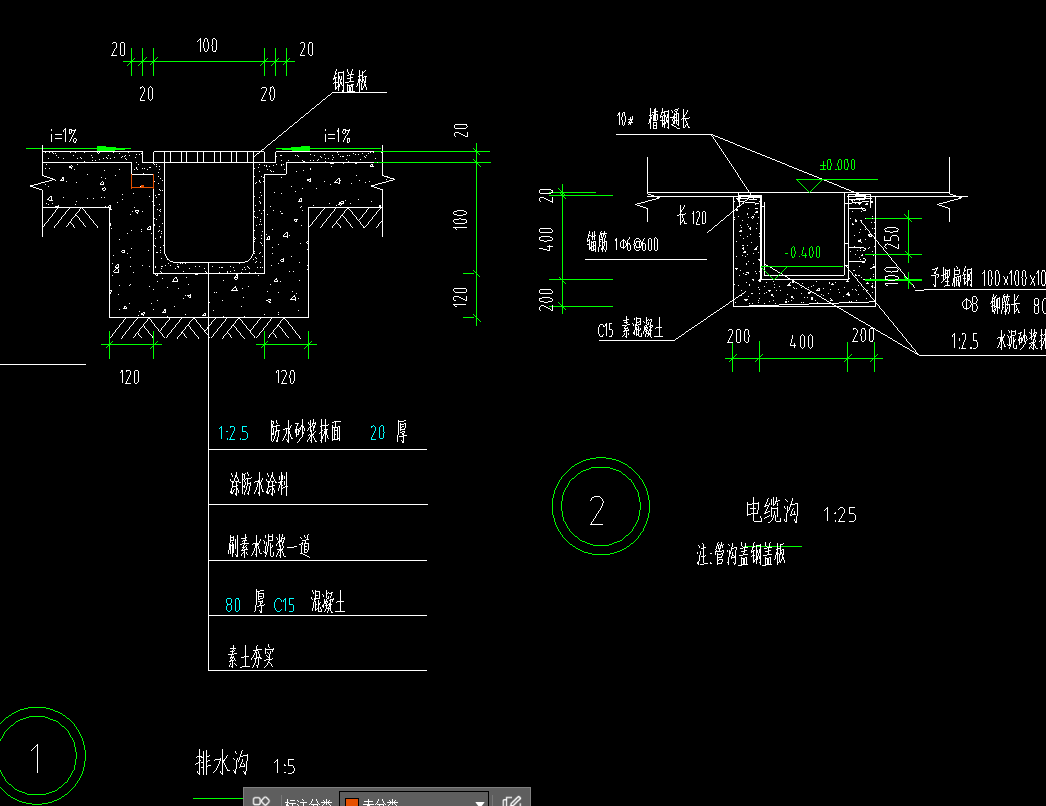This screenshot has height=806, width=1046.
Task: Click the 排水沟 drawing title
Action: pos(222,762)
